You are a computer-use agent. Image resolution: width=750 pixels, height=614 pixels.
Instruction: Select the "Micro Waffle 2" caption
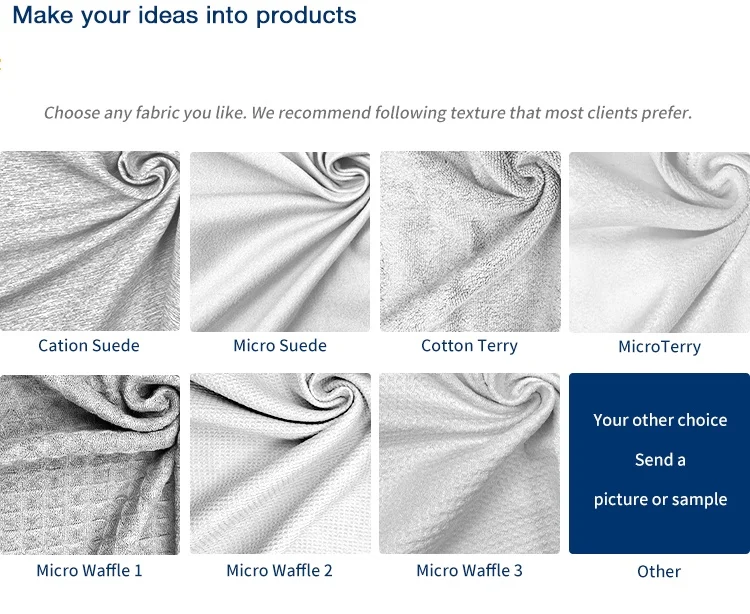[x=279, y=571]
